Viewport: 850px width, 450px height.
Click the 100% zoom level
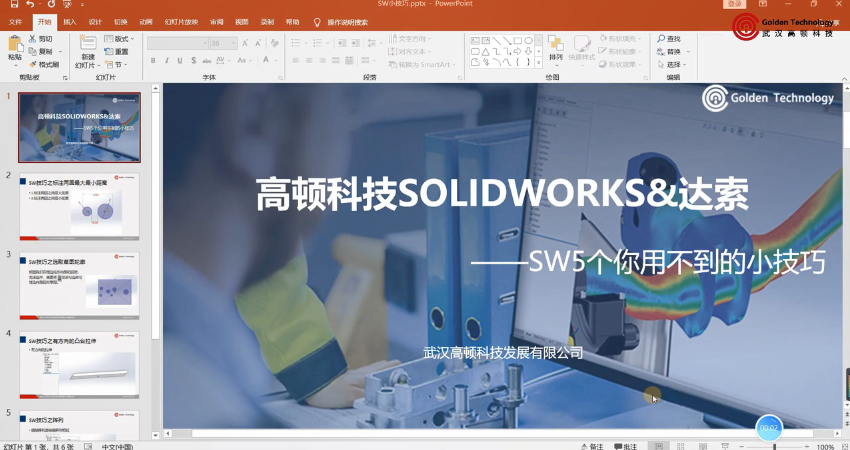825,447
